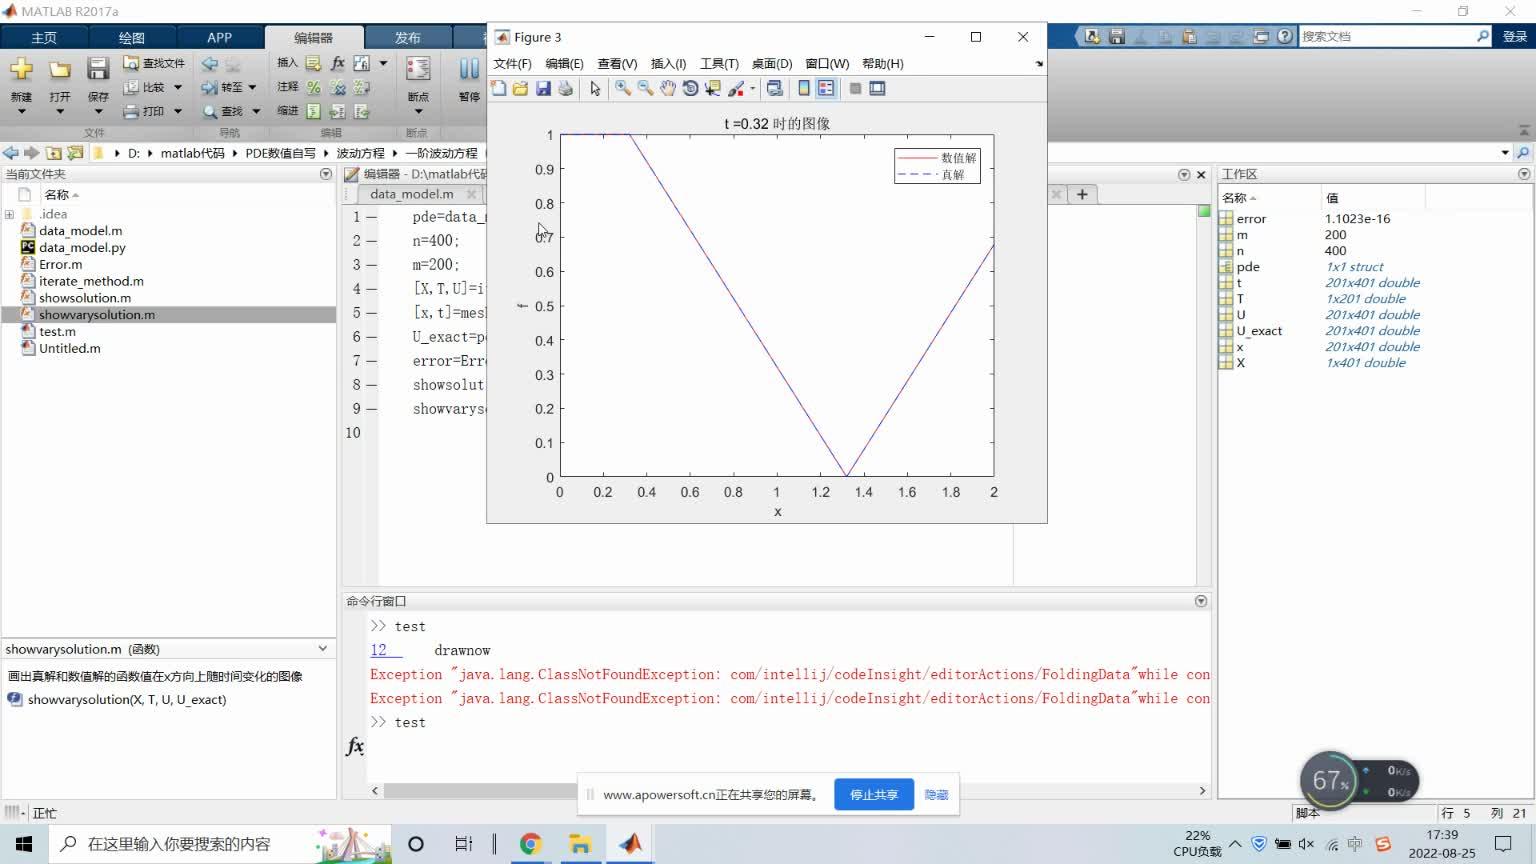Toggle the Pan hand tool in Figure 3

[667, 89]
